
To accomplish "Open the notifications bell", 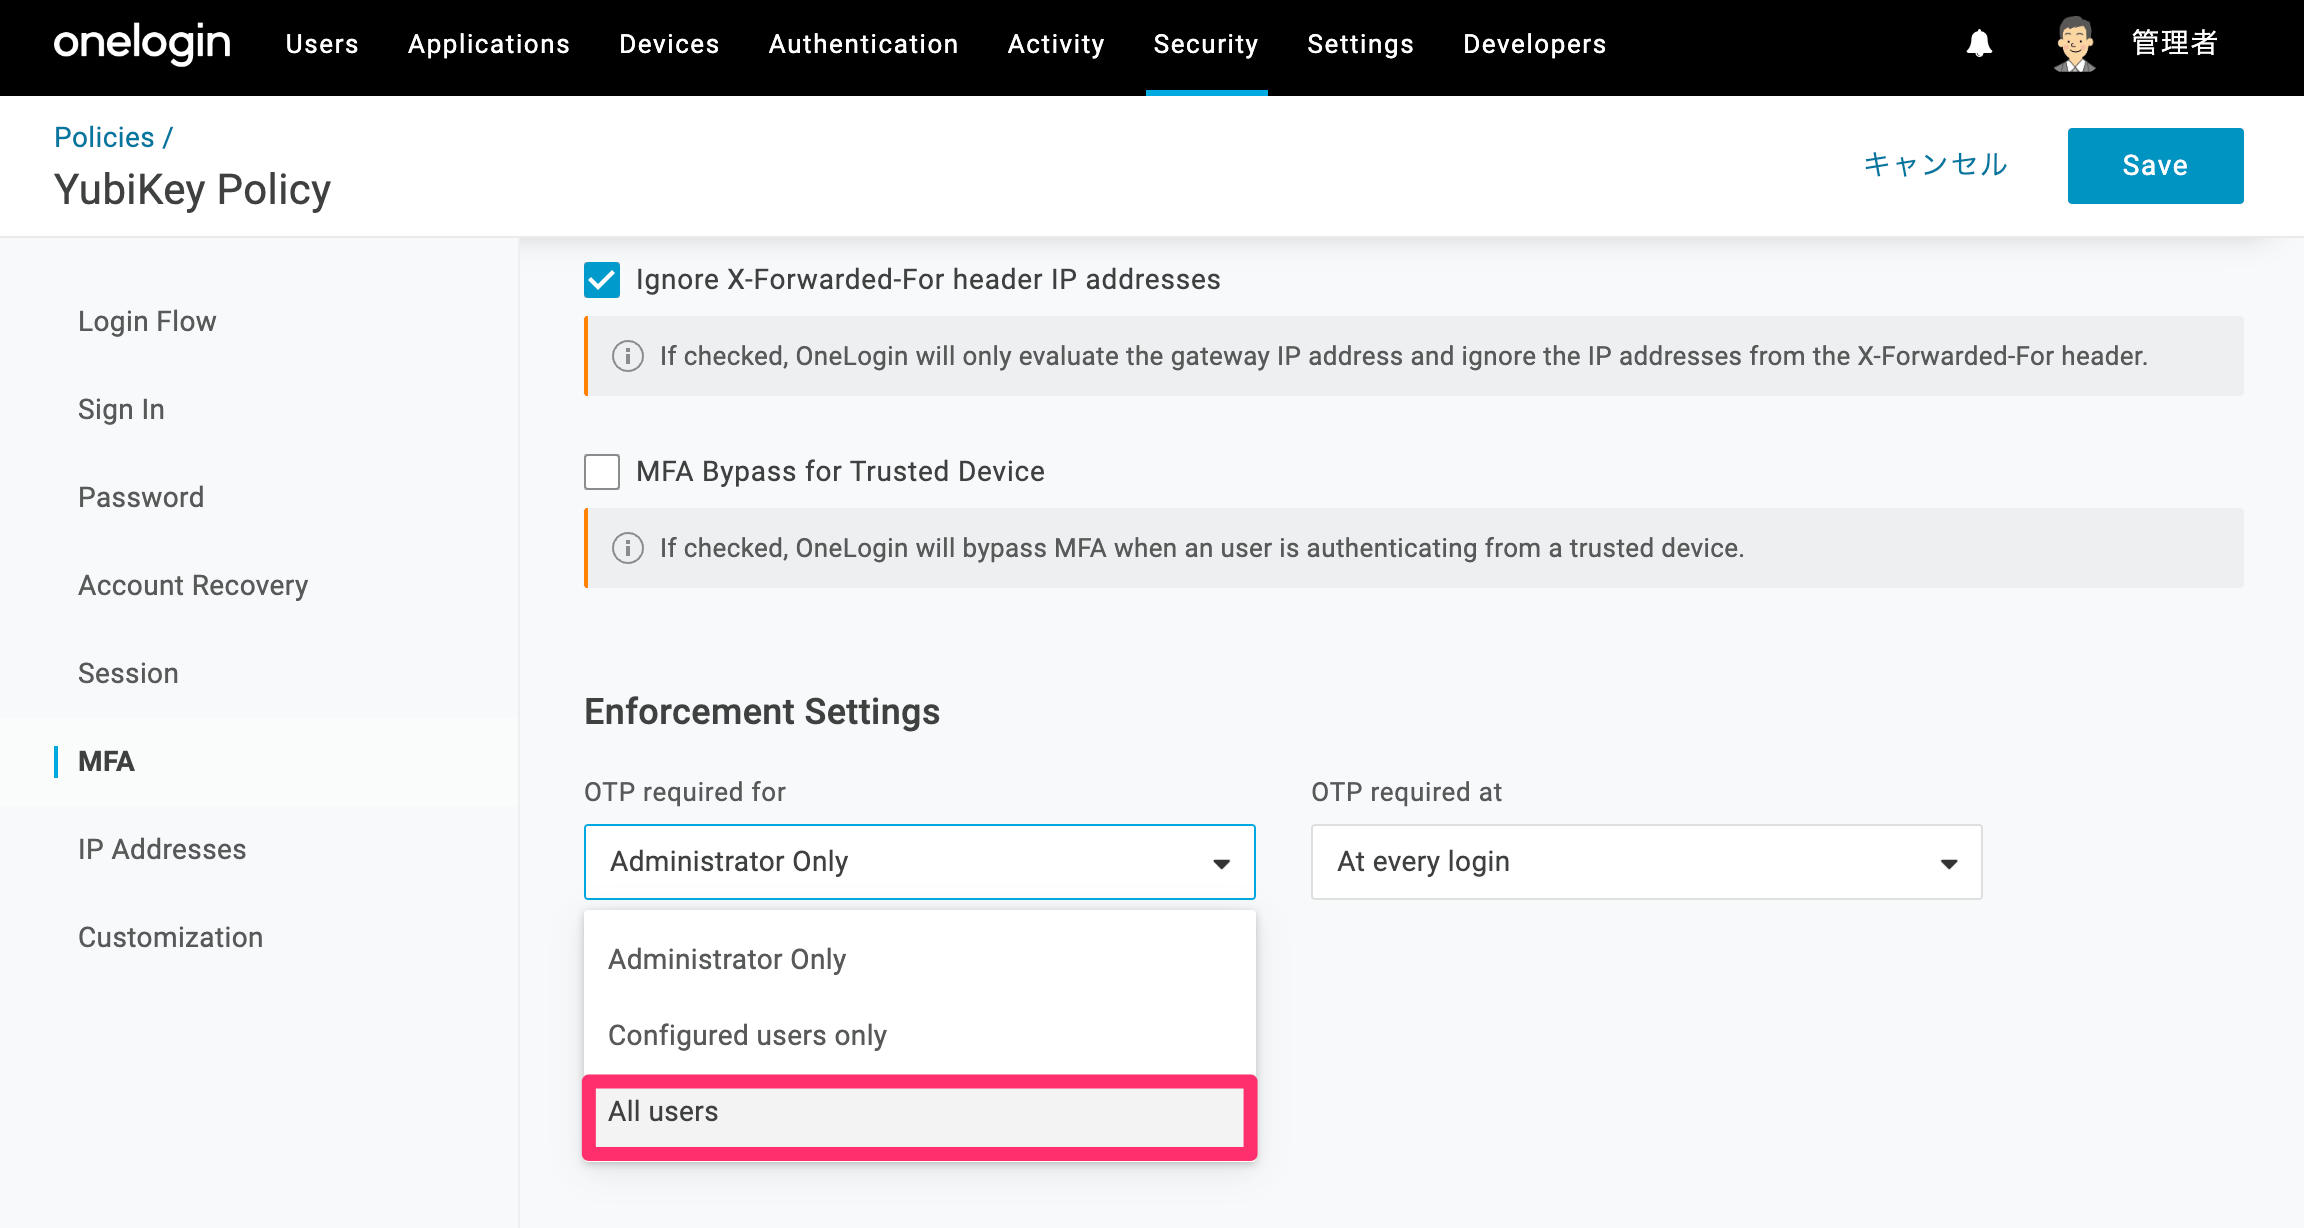I will click(x=1979, y=44).
